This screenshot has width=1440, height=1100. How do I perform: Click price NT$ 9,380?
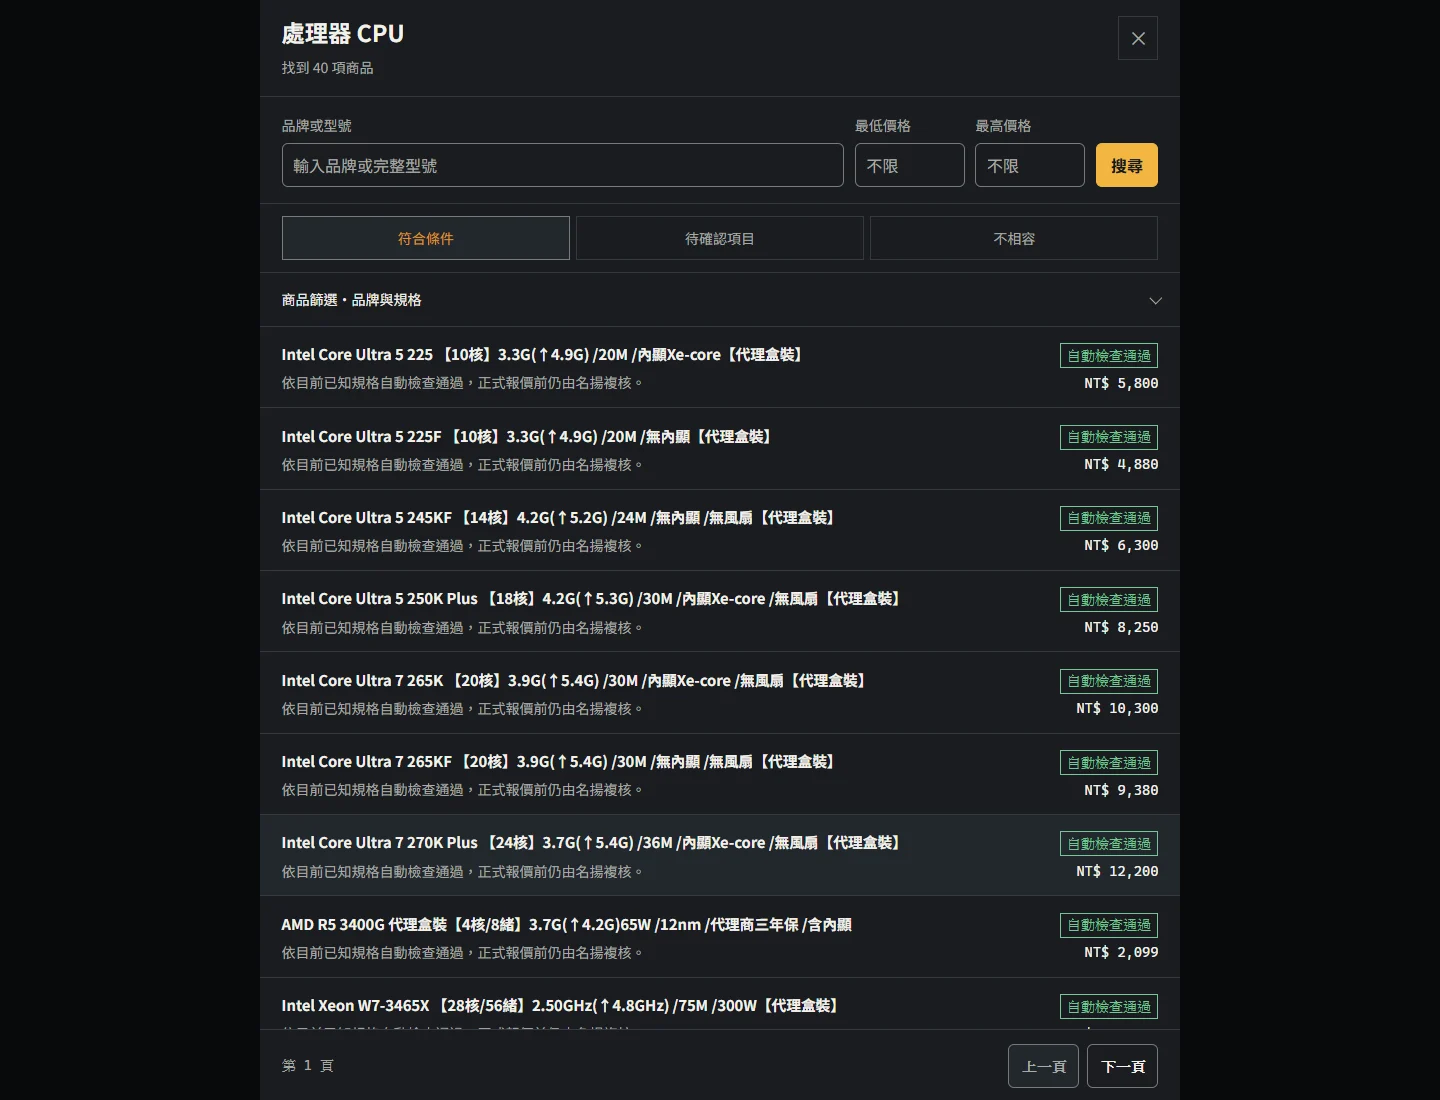(x=1121, y=790)
